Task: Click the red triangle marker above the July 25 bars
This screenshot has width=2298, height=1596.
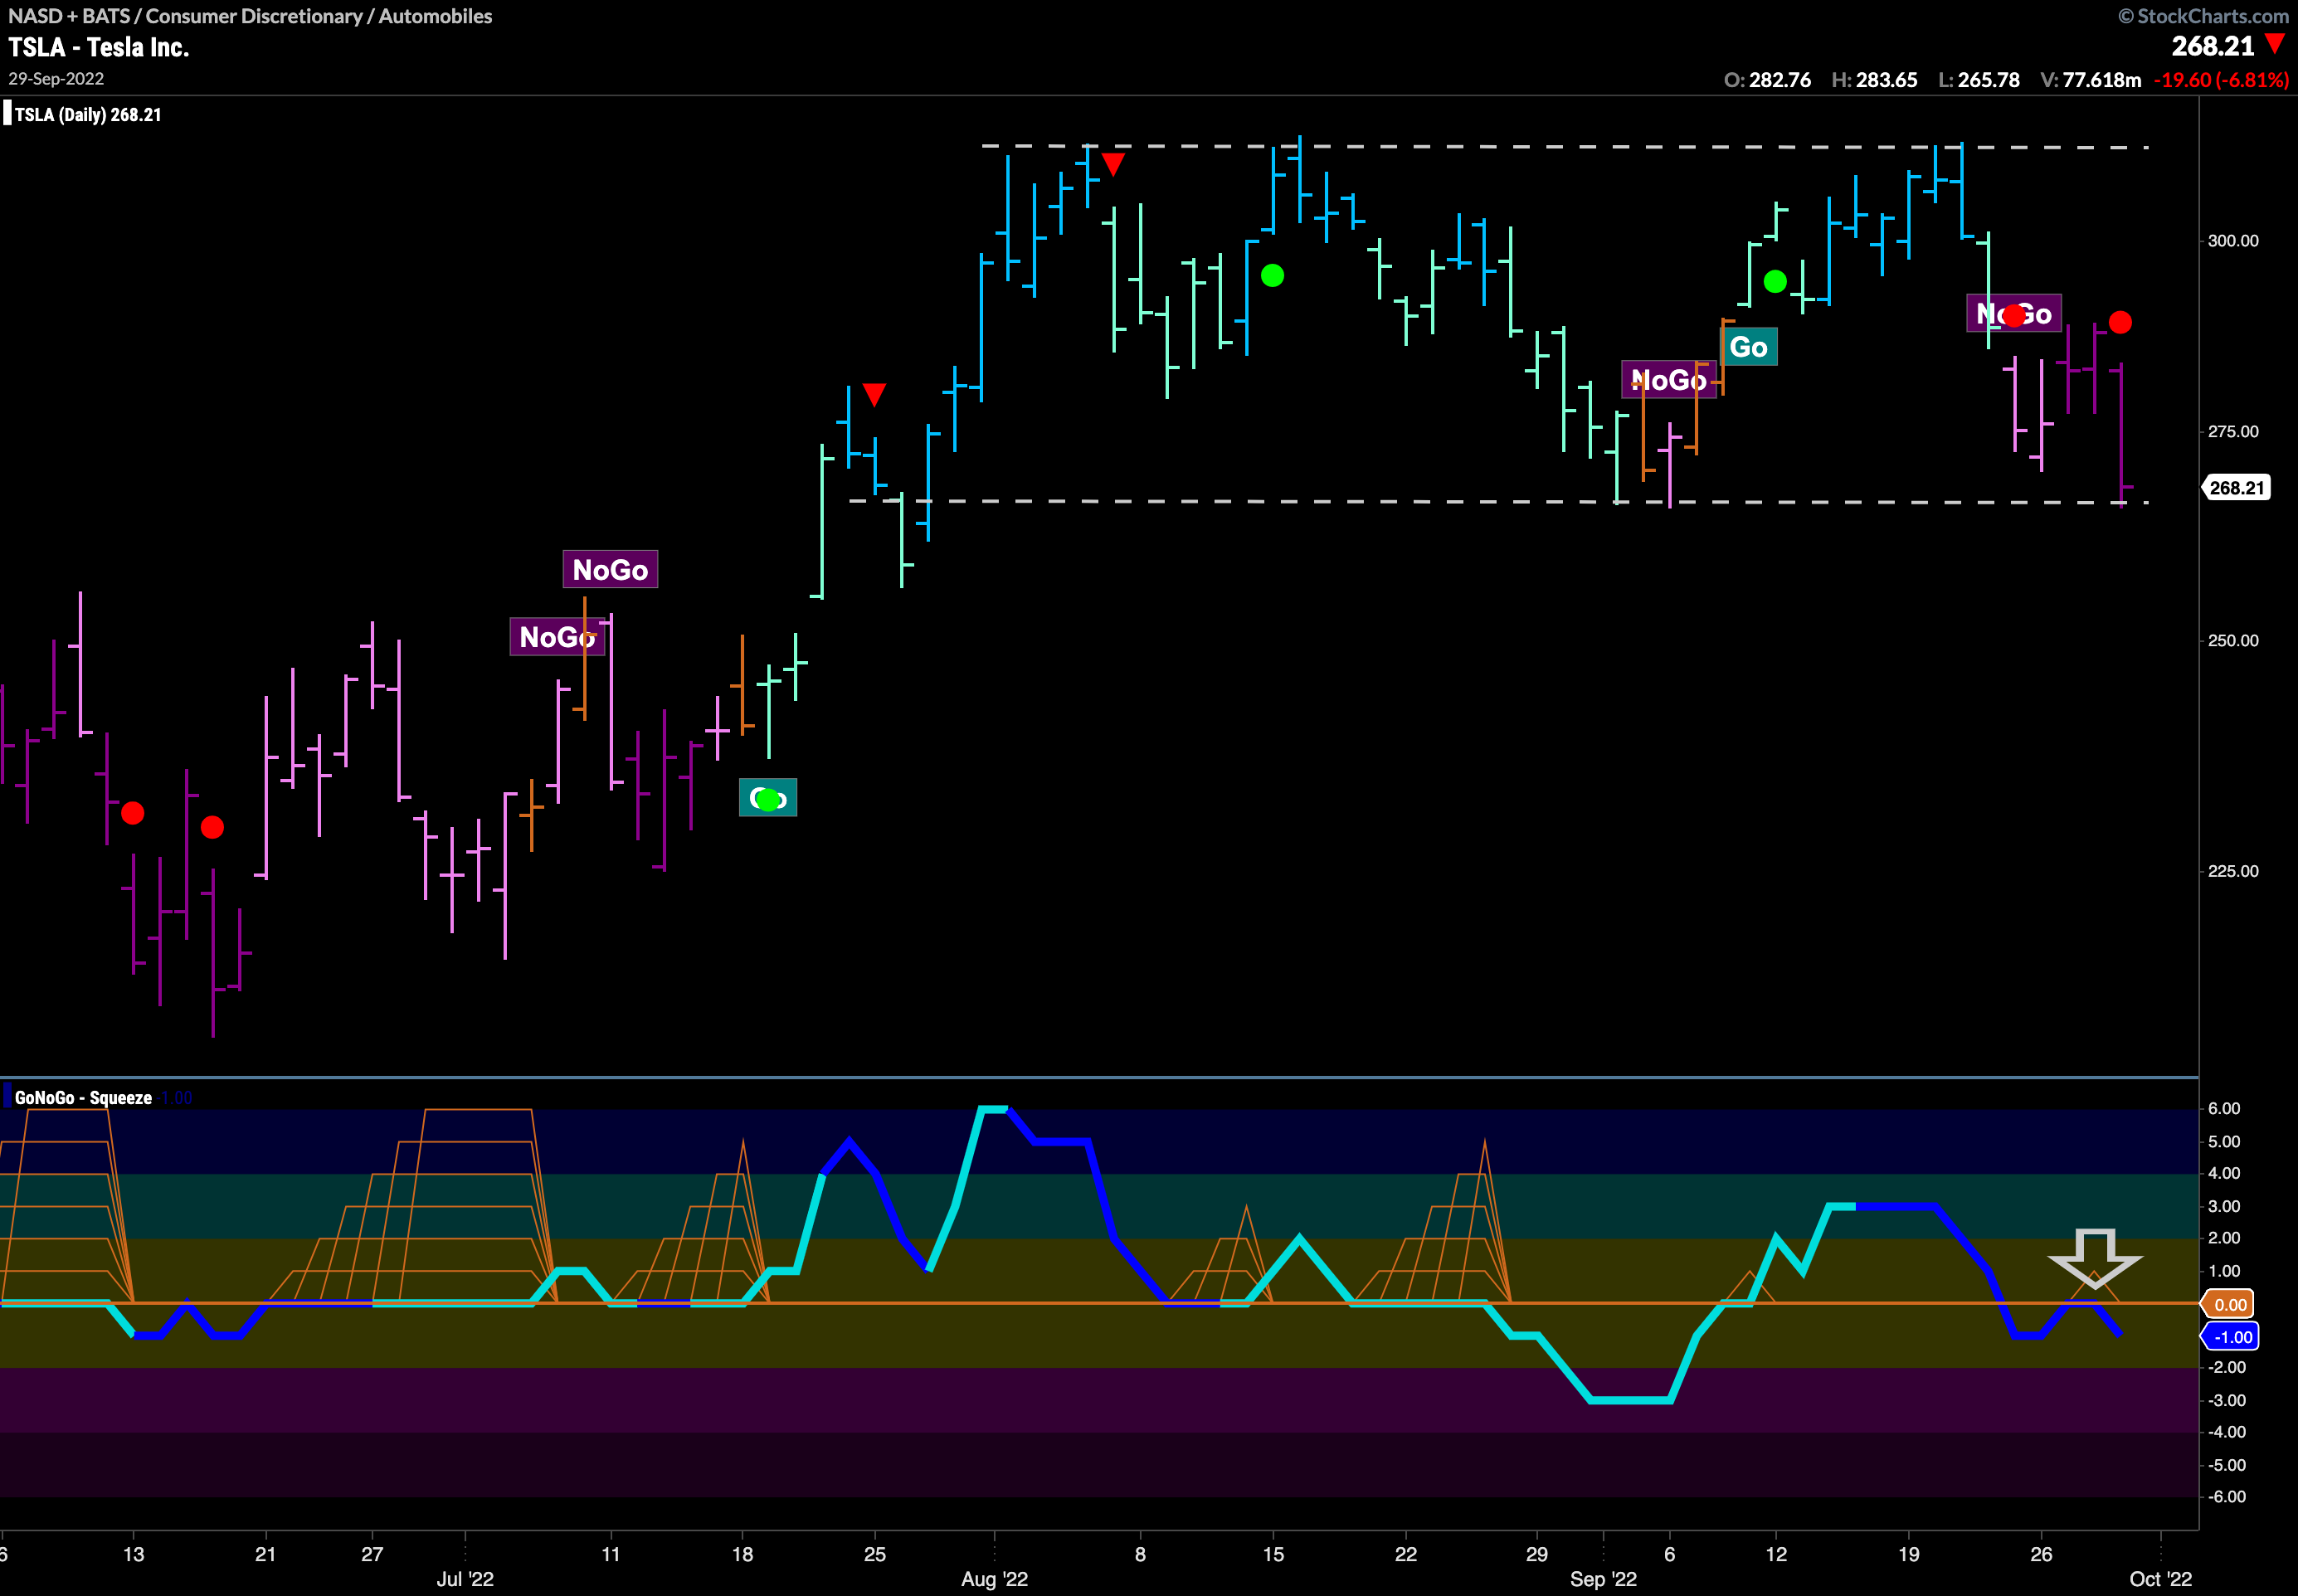Action: click(874, 395)
